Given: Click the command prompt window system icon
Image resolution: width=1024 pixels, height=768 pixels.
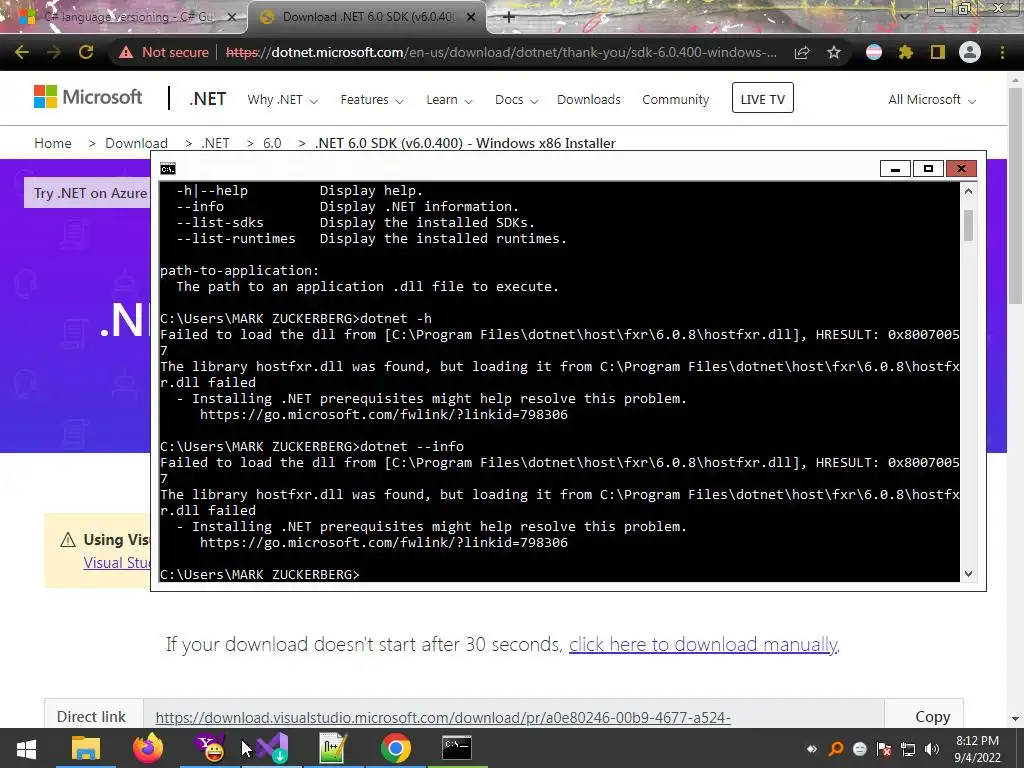Looking at the screenshot, I should point(168,169).
